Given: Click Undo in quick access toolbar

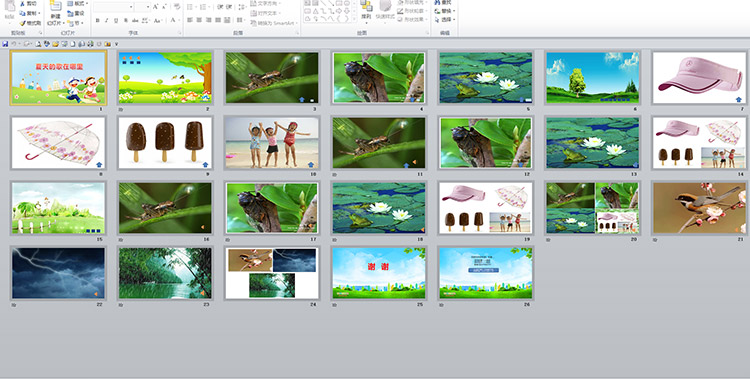Looking at the screenshot, I should 14,44.
